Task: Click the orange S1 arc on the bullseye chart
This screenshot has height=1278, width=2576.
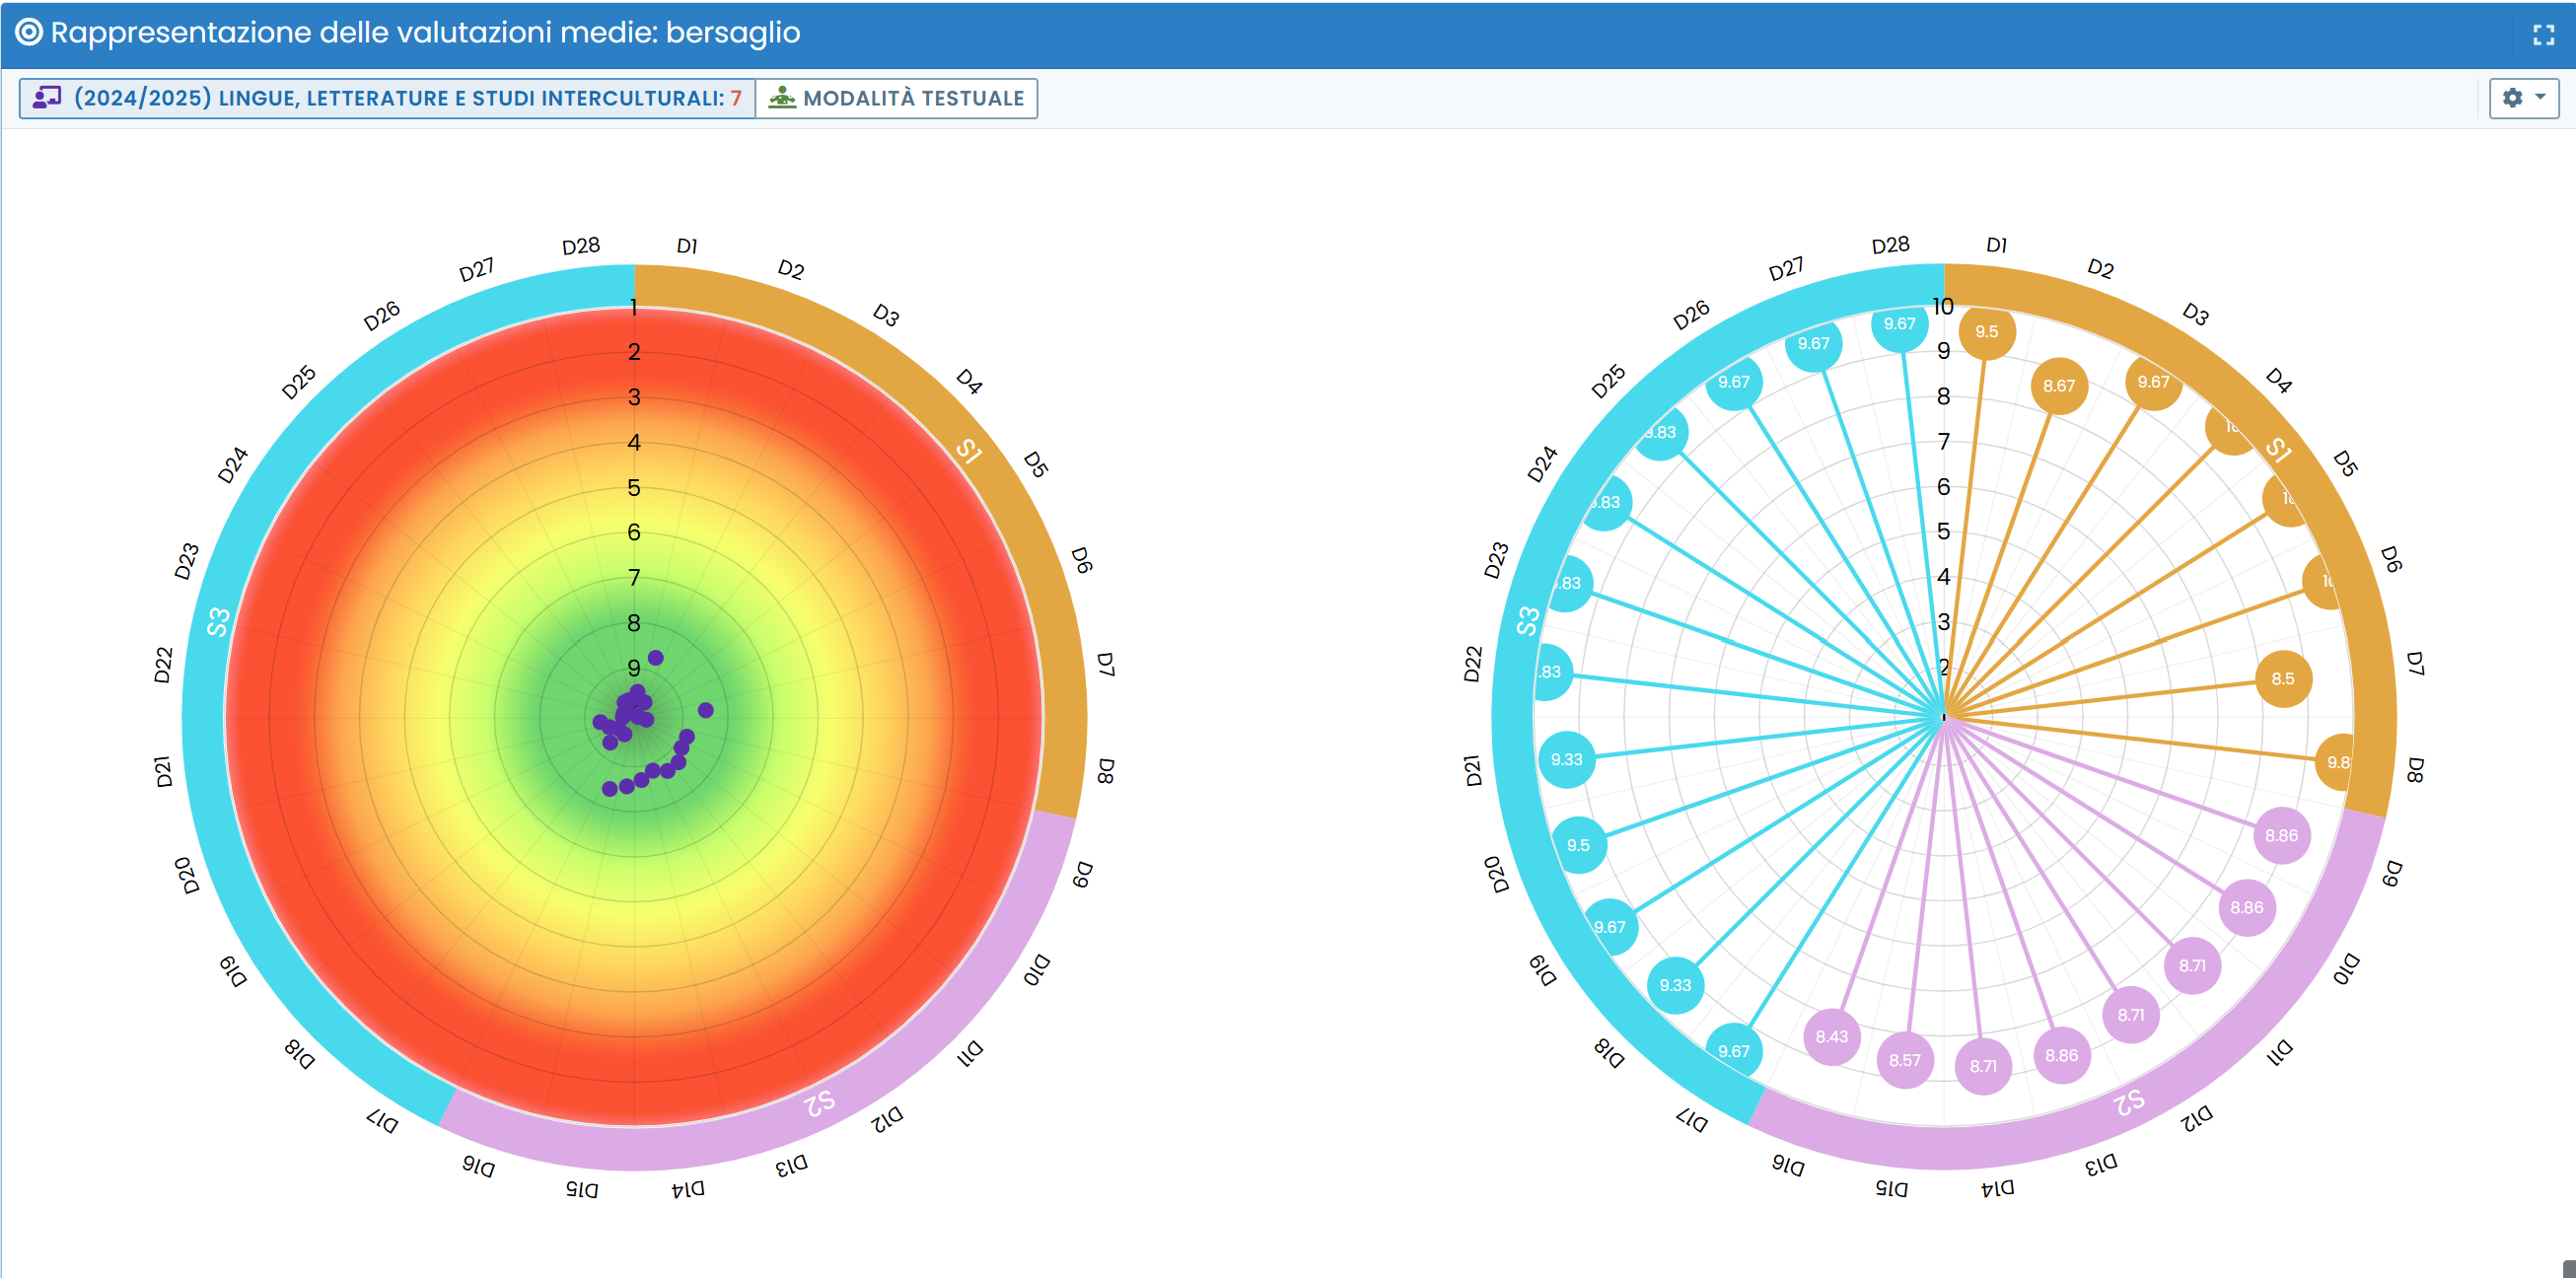Action: pyautogui.click(x=968, y=451)
